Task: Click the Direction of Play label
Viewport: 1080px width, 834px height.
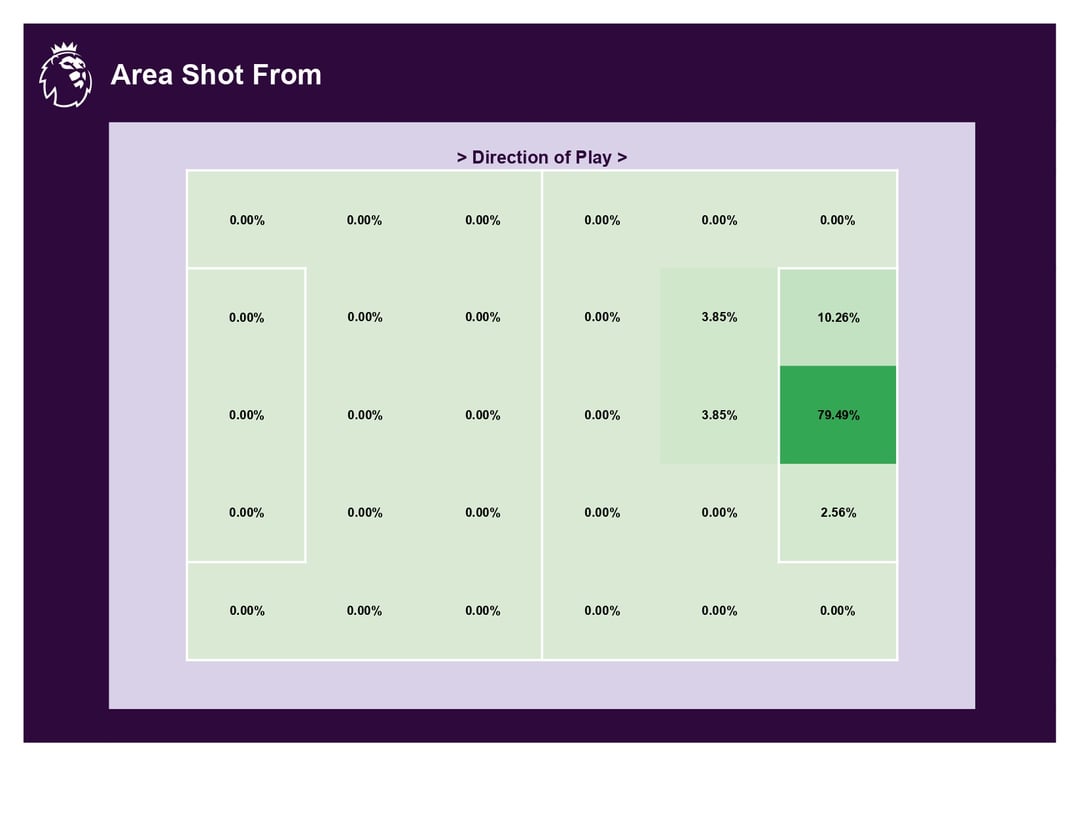Action: click(541, 157)
